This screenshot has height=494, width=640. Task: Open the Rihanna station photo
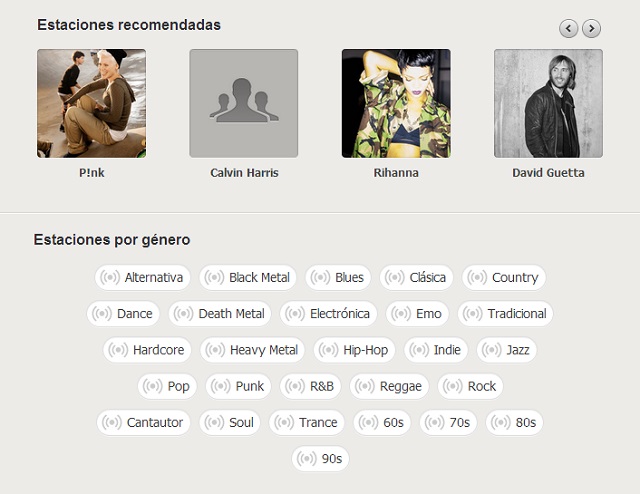(396, 103)
